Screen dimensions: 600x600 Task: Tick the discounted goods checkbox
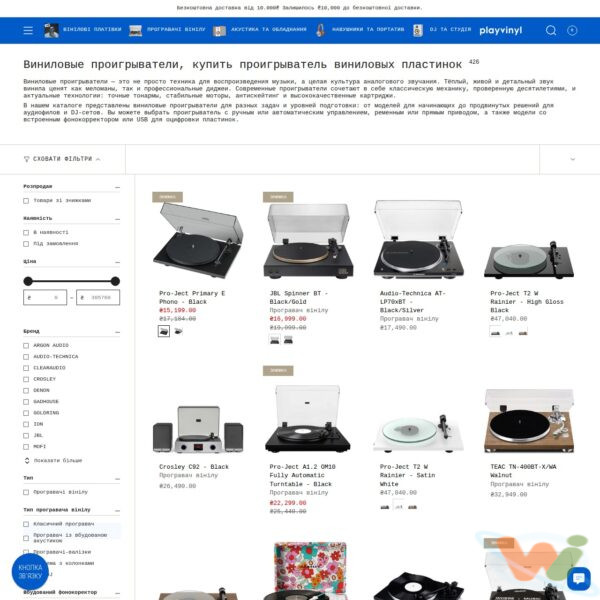pyautogui.click(x=26, y=201)
